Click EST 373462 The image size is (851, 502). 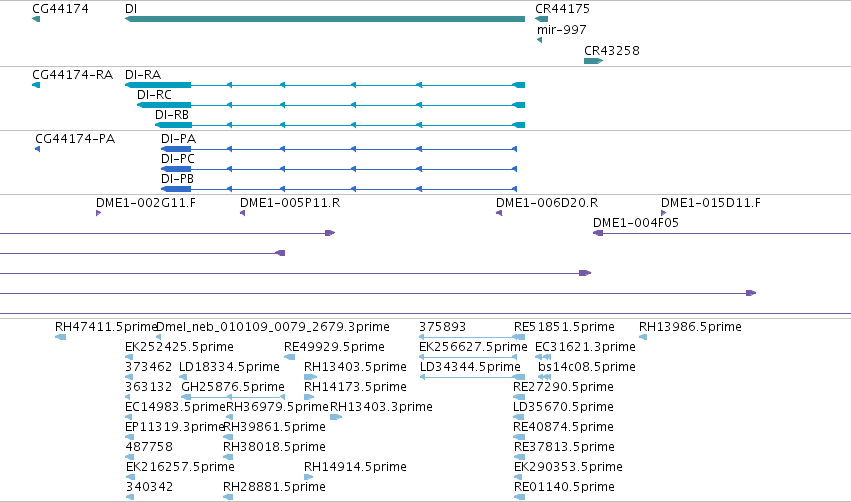point(148,367)
